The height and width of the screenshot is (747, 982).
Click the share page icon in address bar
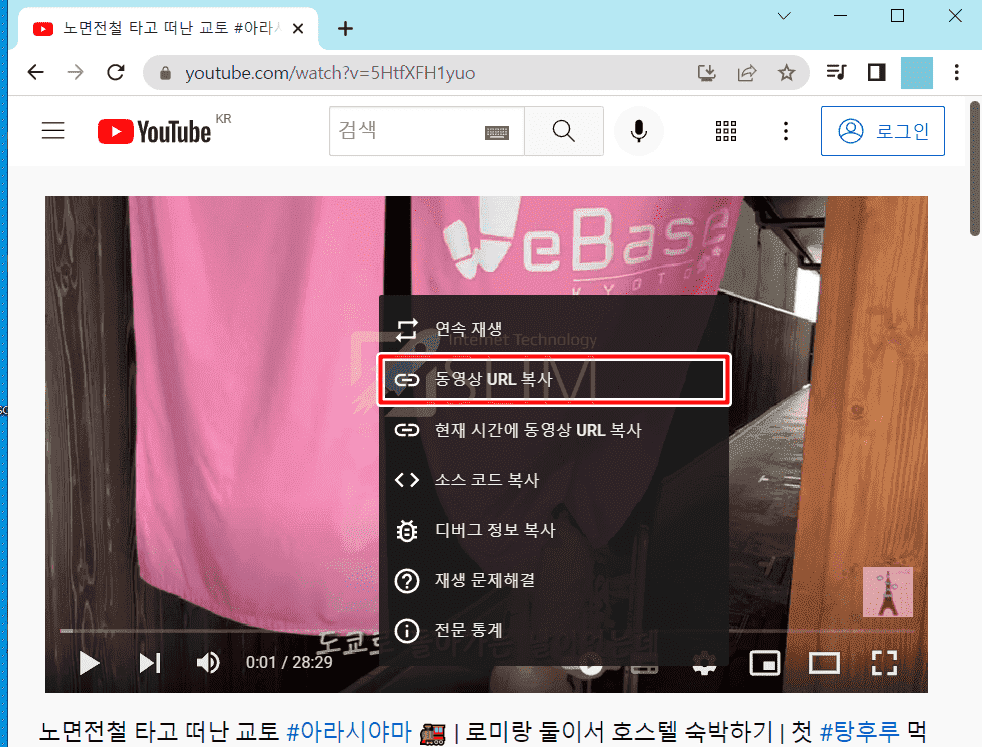[x=747, y=73]
